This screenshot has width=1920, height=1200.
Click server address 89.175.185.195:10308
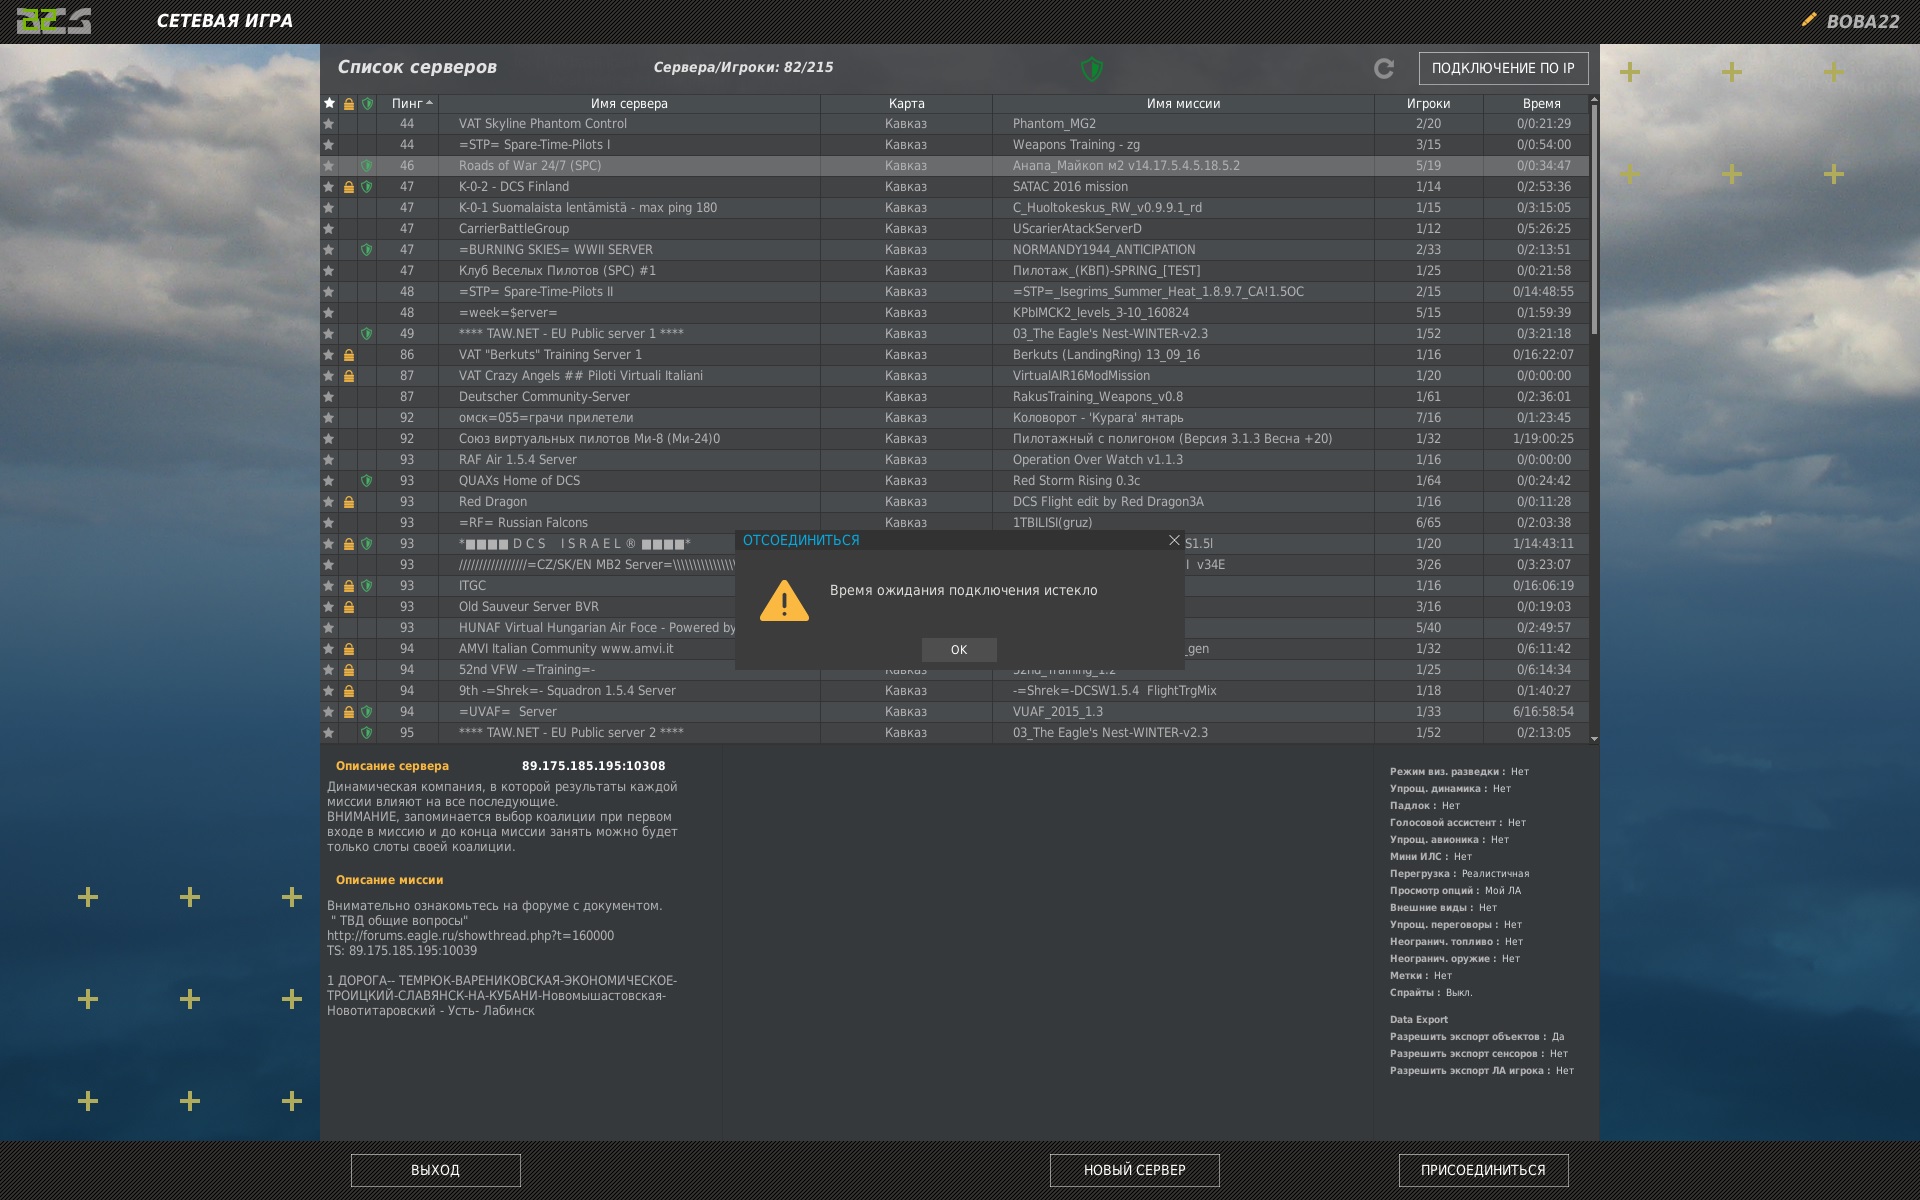[593, 766]
